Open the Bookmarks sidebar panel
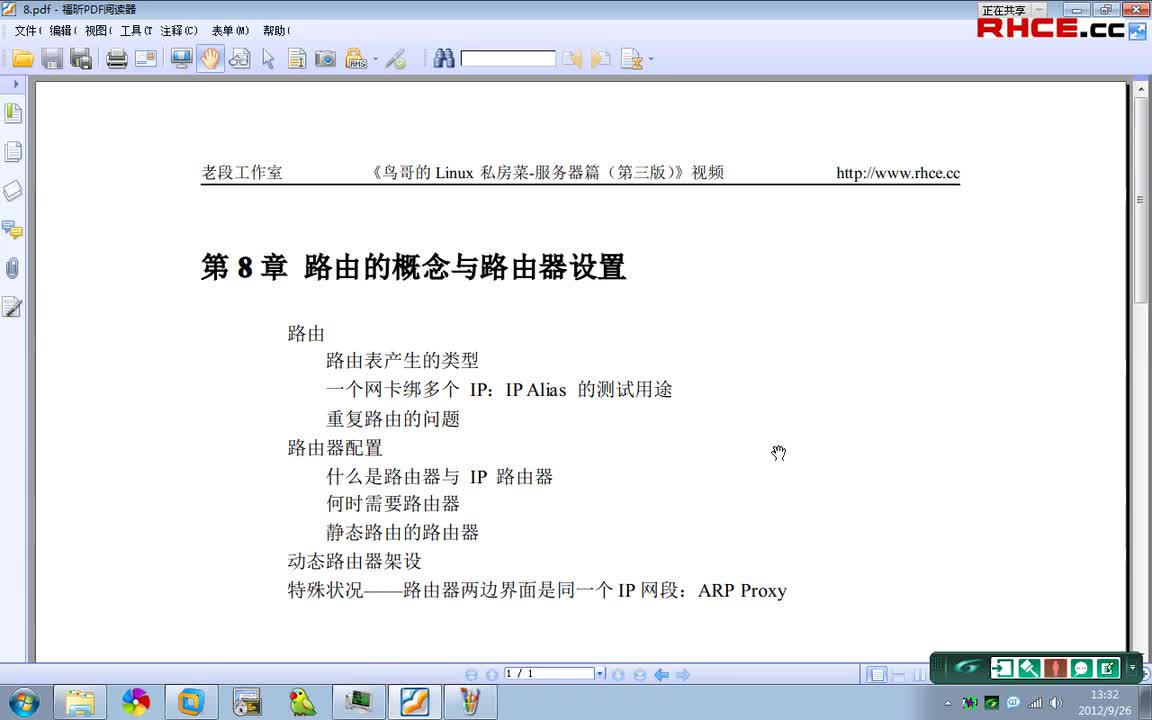The image size is (1152, 720). click(12, 112)
